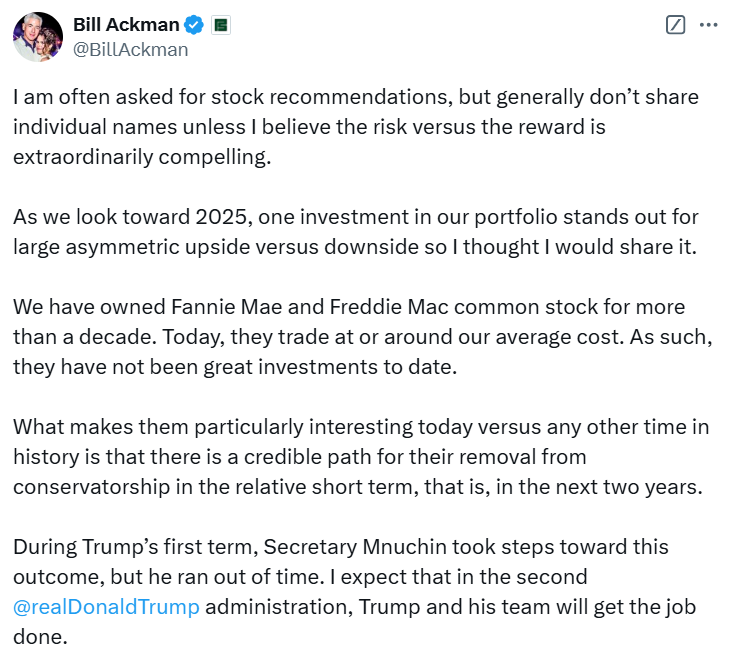Click the Bill Ackman display name
734x660 pixels.
126,25
